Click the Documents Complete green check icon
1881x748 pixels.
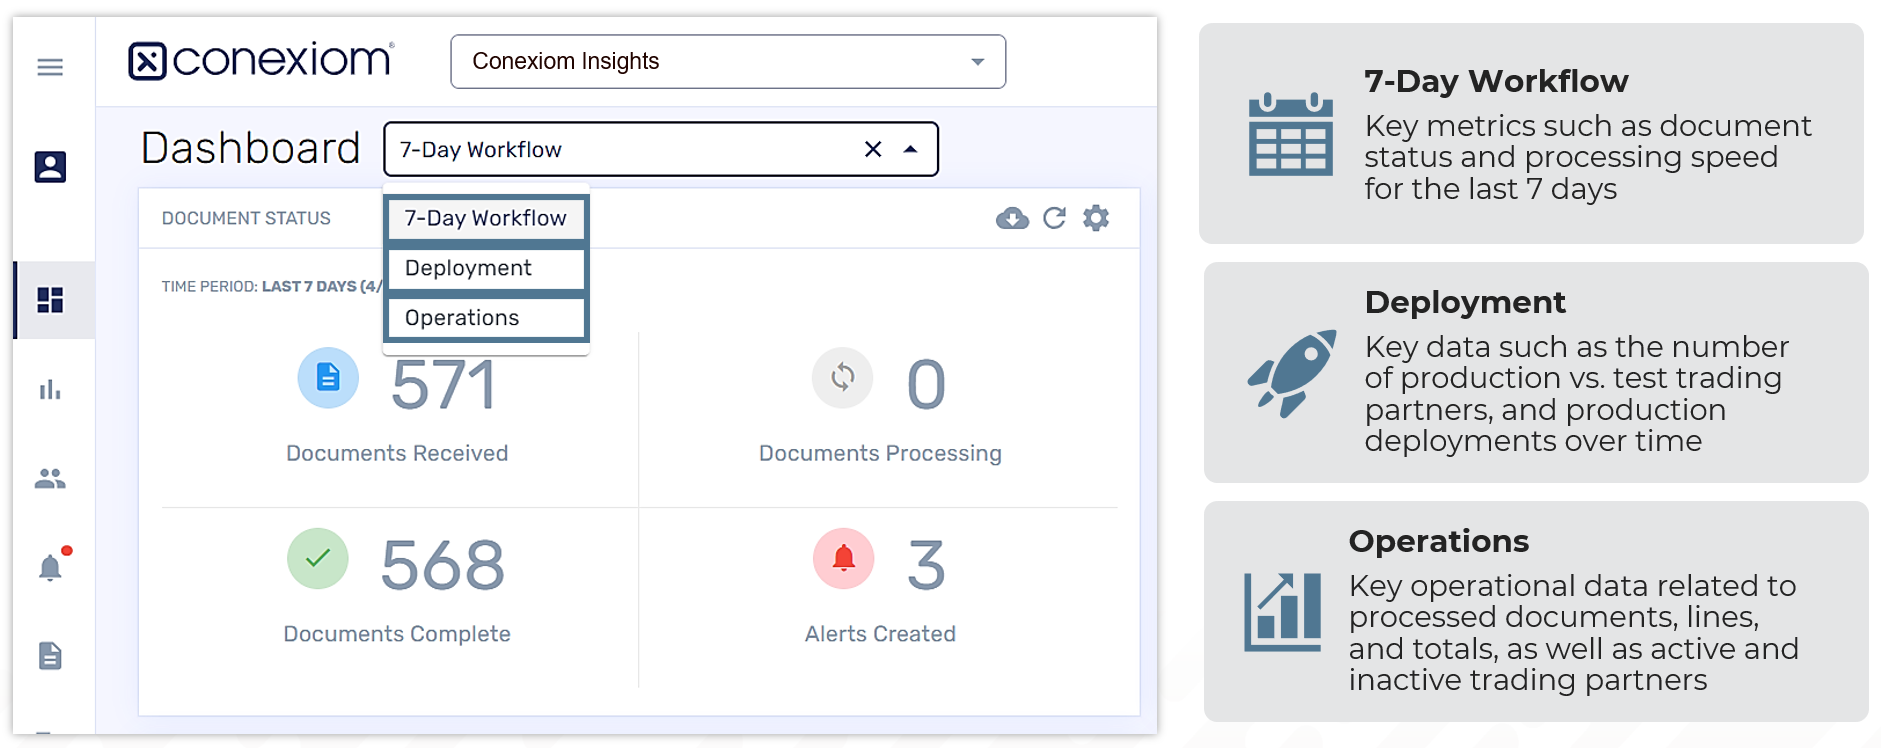coord(318,558)
